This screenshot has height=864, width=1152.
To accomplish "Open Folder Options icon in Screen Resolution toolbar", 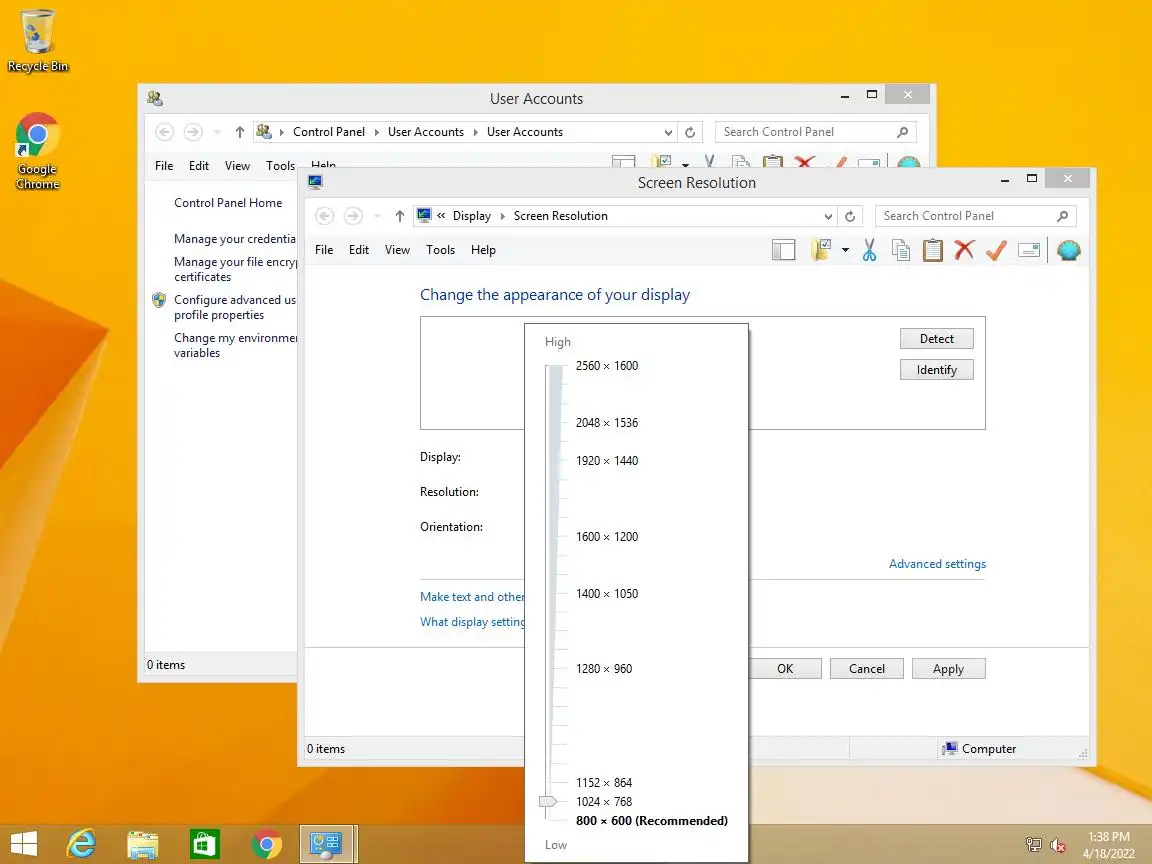I will point(821,251).
